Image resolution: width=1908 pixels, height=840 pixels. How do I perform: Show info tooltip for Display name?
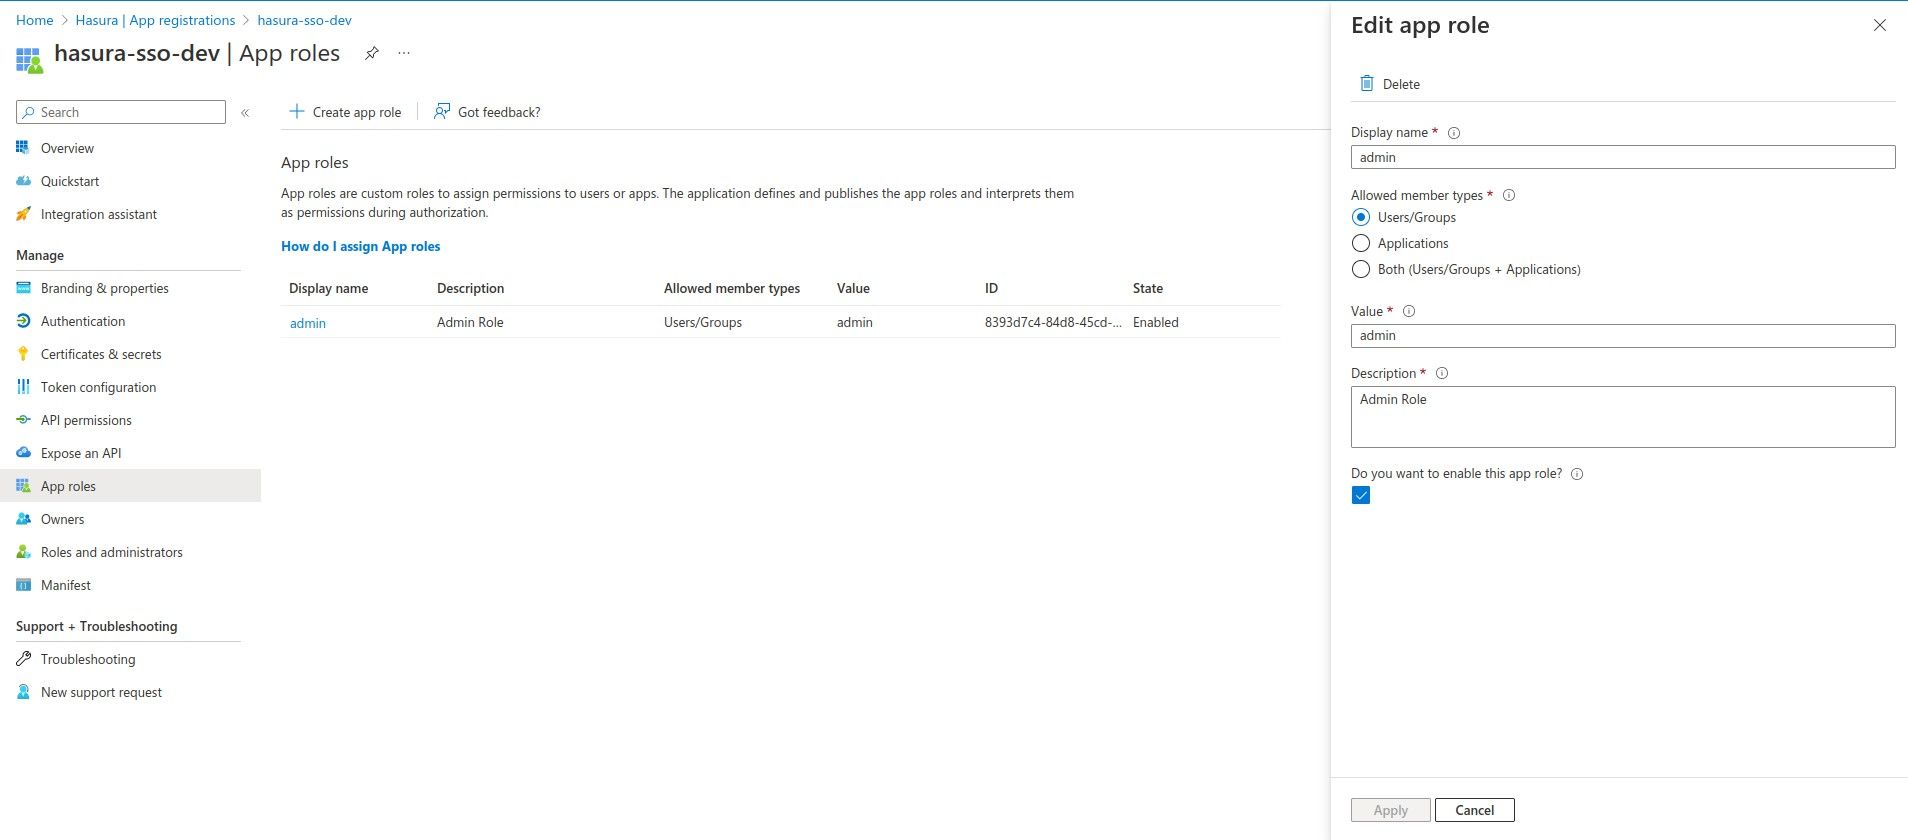point(1454,133)
